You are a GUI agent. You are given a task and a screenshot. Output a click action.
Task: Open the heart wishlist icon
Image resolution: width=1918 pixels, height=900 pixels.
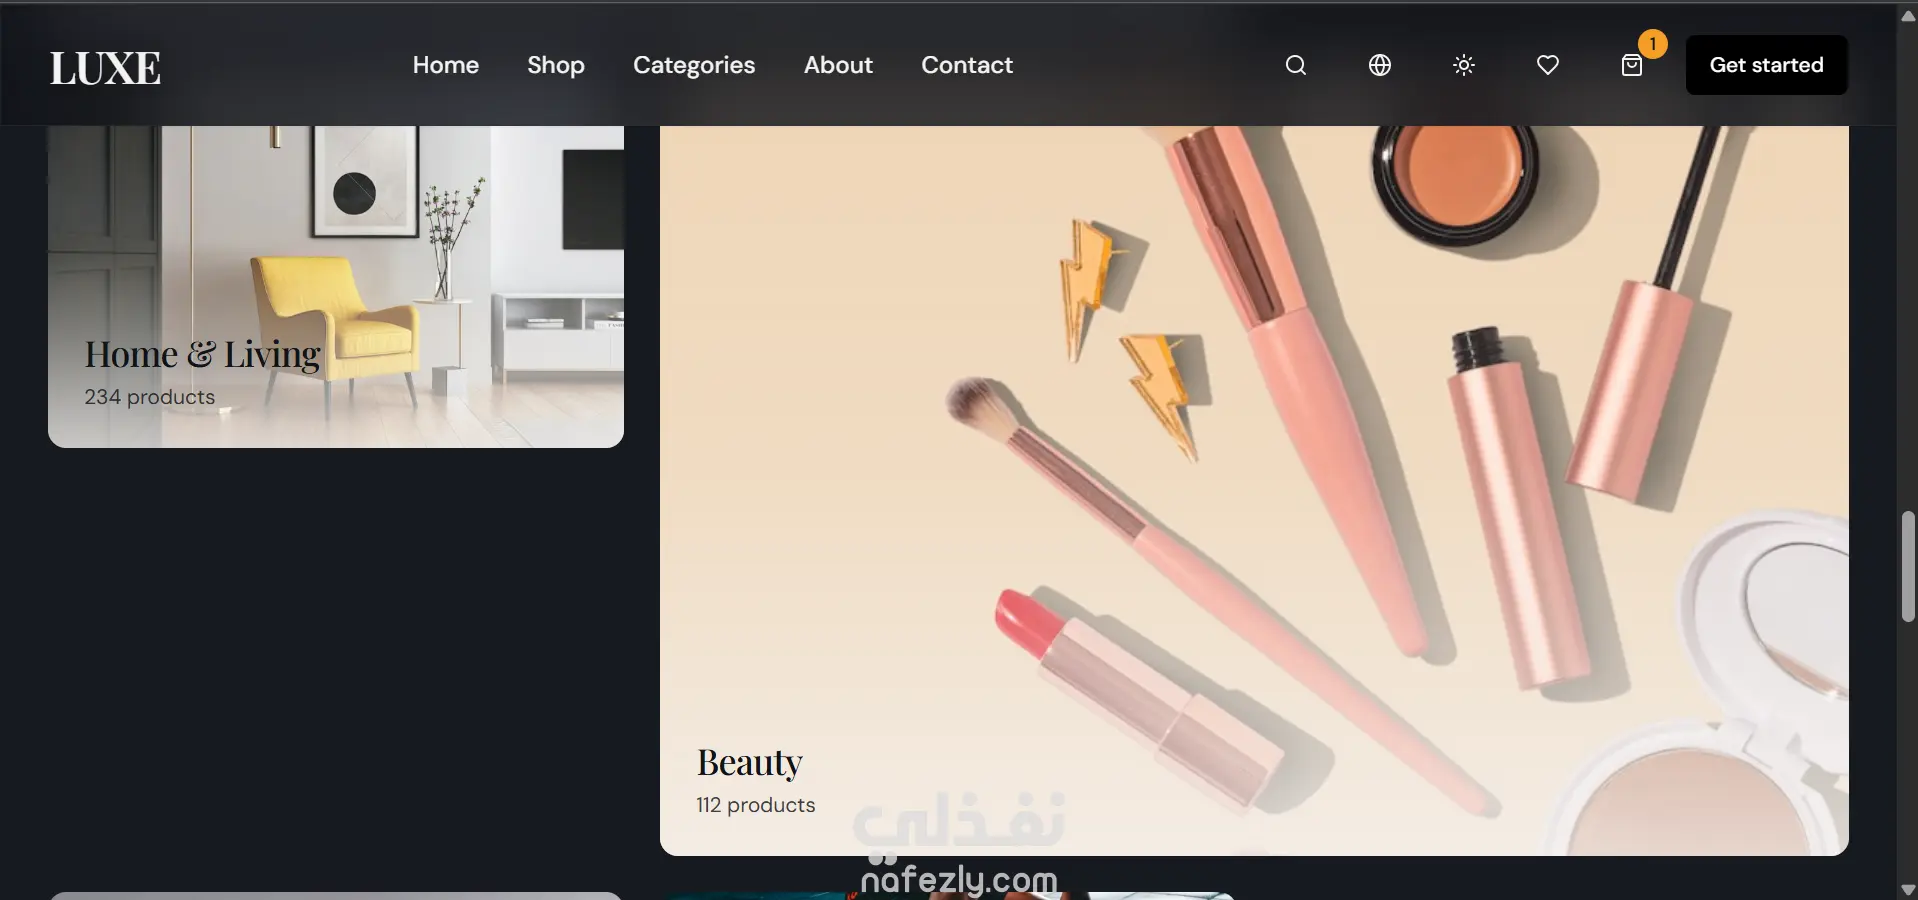(x=1548, y=65)
